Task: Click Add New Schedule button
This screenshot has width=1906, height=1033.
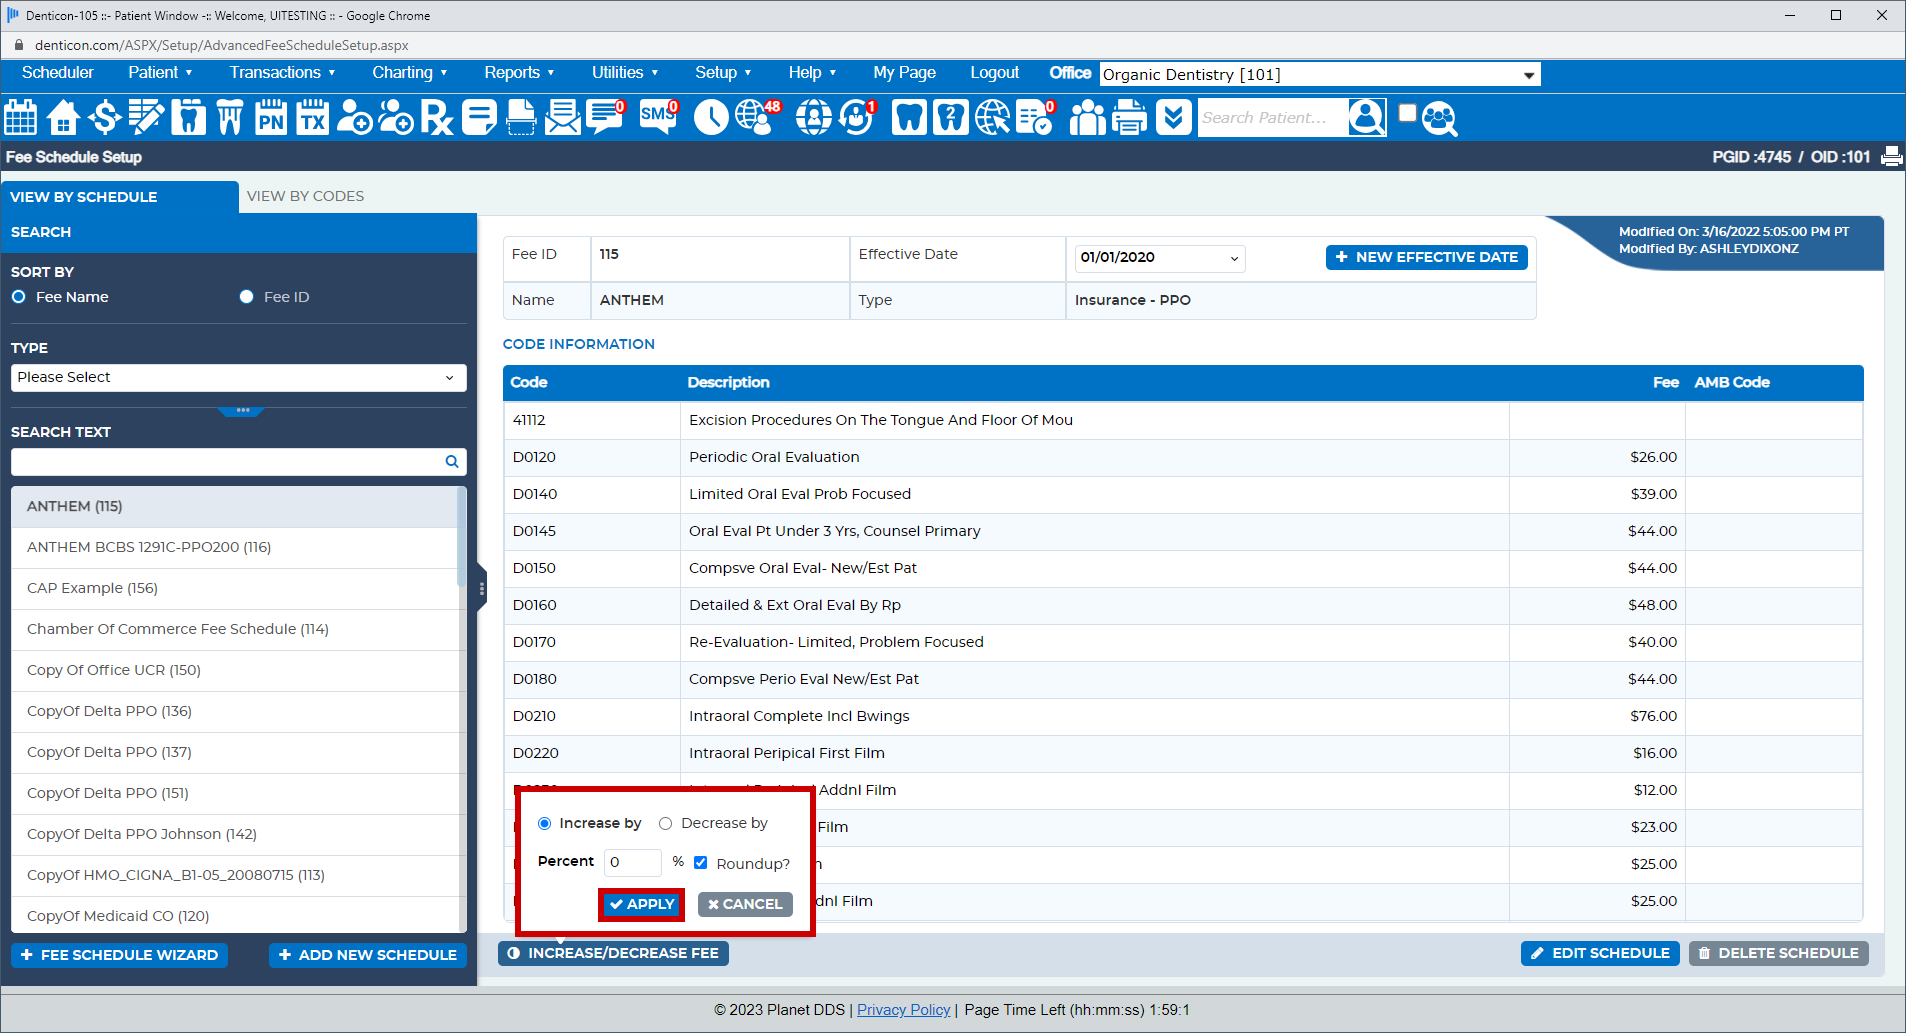Action: (368, 955)
